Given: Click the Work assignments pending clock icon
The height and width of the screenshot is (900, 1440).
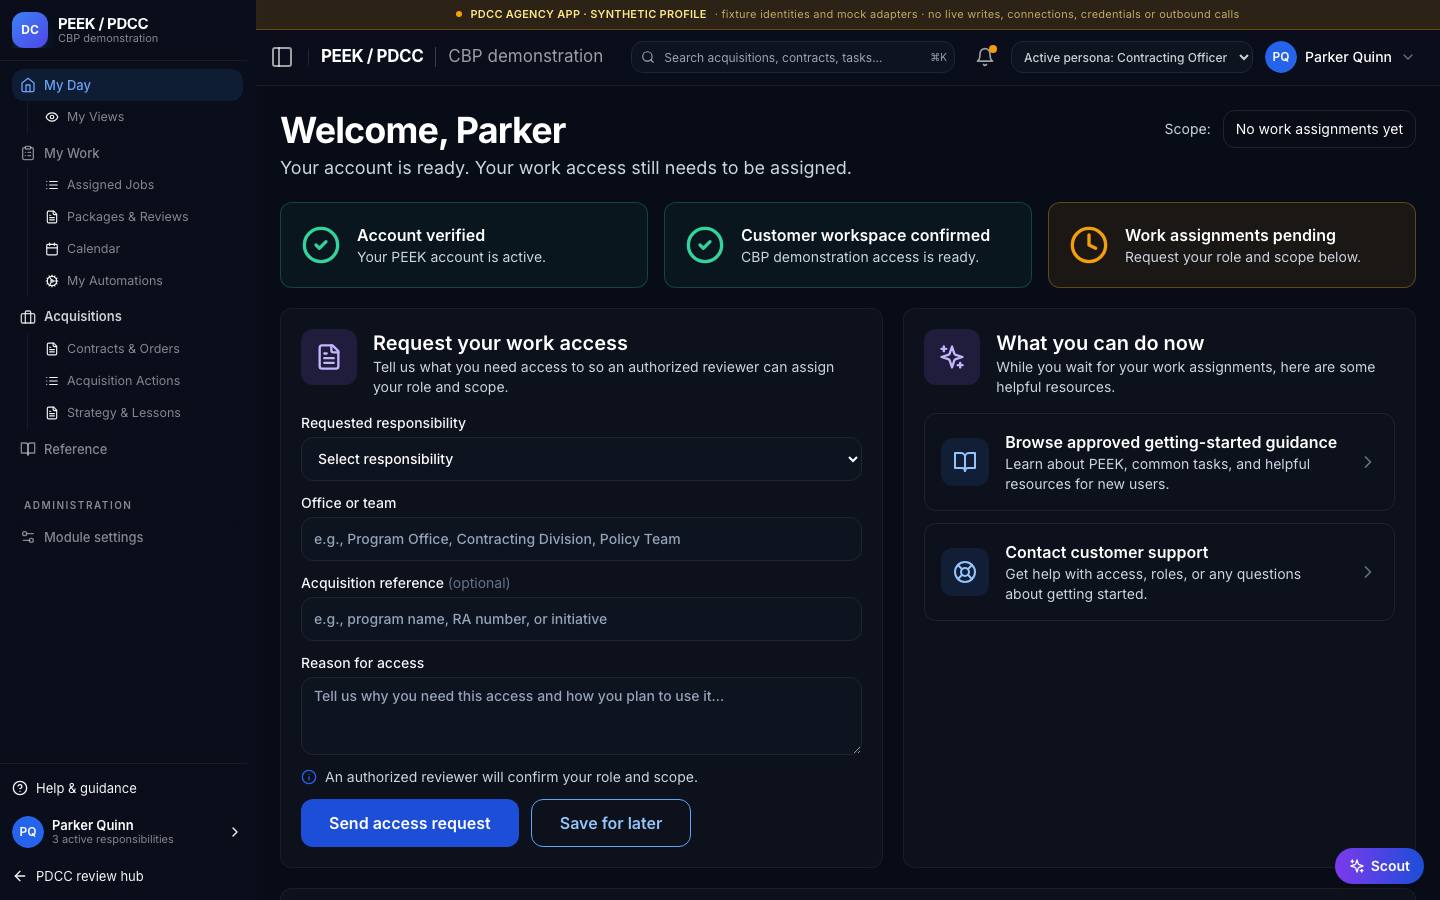Looking at the screenshot, I should 1089,245.
